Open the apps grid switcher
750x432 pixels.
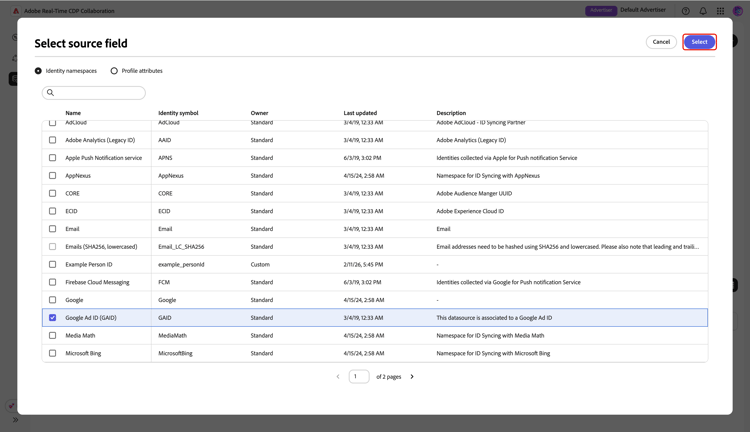(720, 11)
